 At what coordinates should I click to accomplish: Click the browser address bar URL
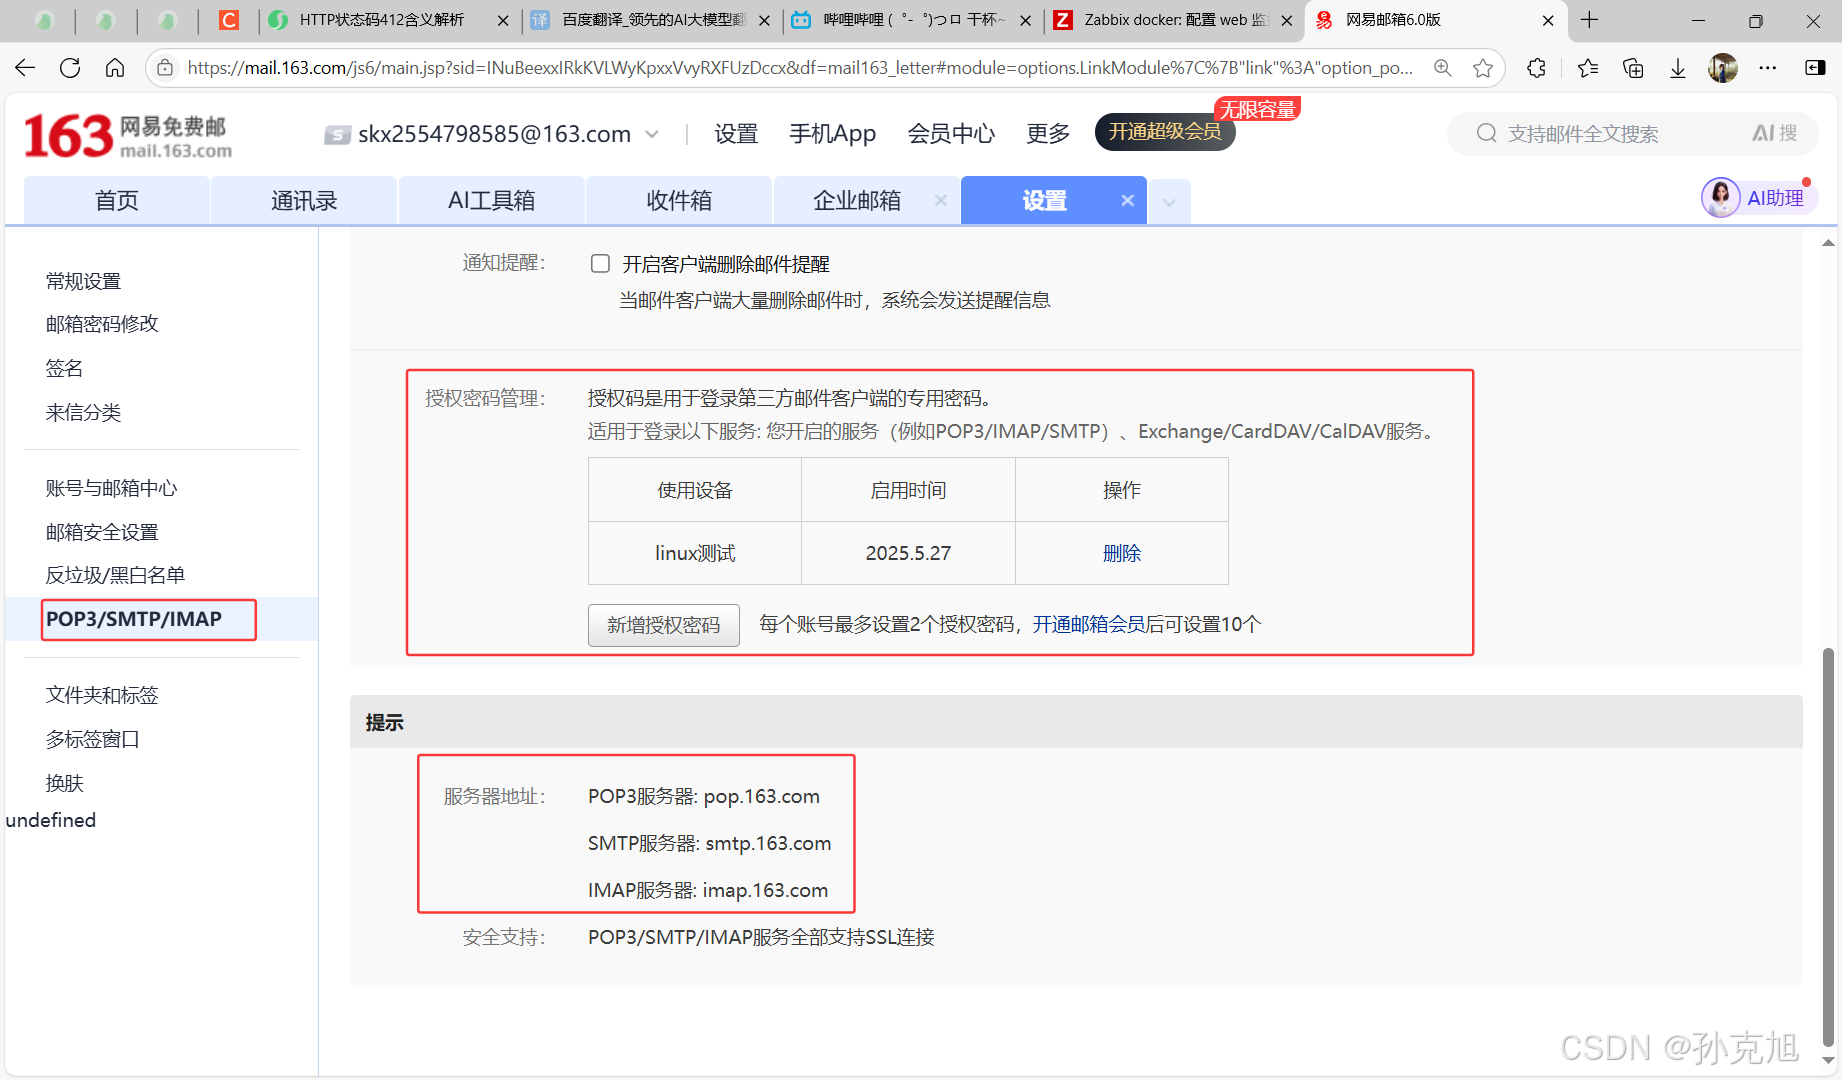[x=800, y=68]
